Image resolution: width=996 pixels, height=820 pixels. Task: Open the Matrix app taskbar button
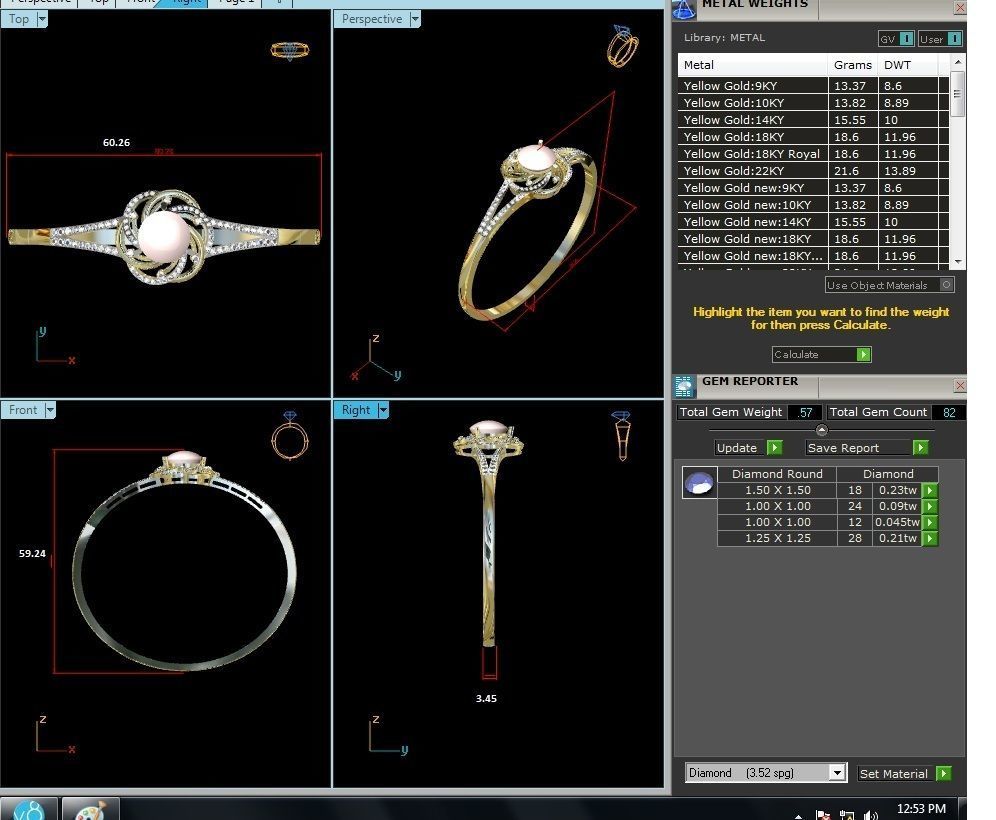tap(29, 809)
